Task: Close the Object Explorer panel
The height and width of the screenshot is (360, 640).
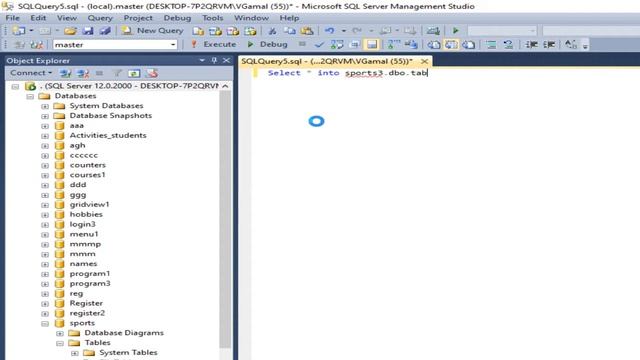Action: tap(227, 60)
